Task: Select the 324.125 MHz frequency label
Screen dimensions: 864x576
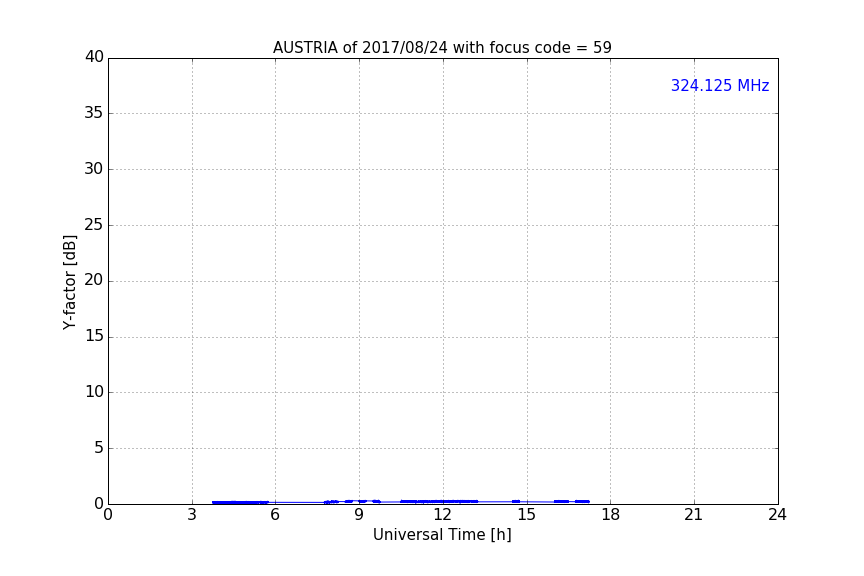Action: 720,85
